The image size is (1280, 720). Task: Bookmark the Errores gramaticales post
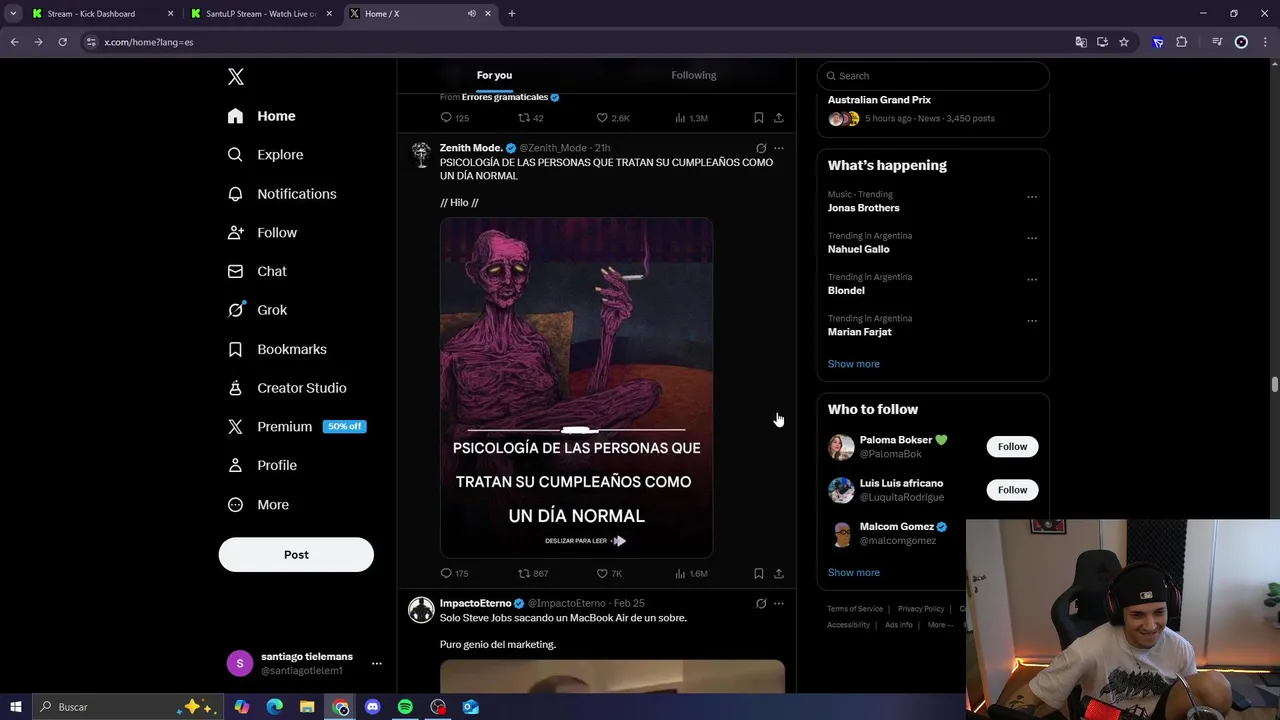click(x=759, y=118)
